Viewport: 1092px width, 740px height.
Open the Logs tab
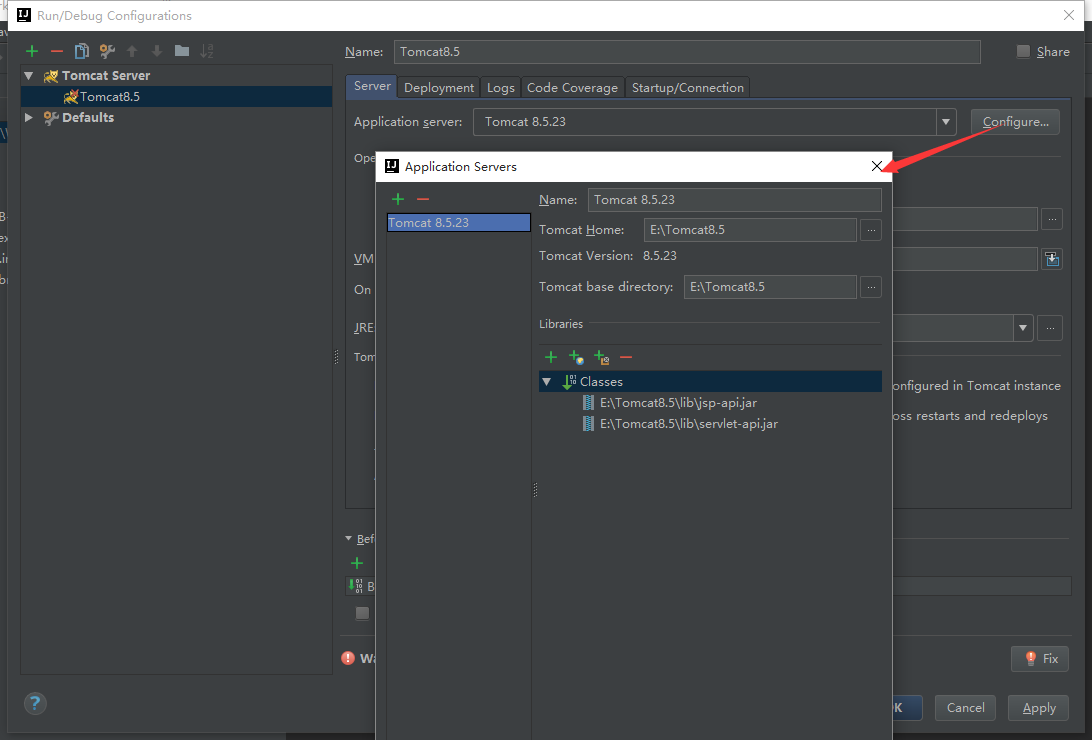501,88
